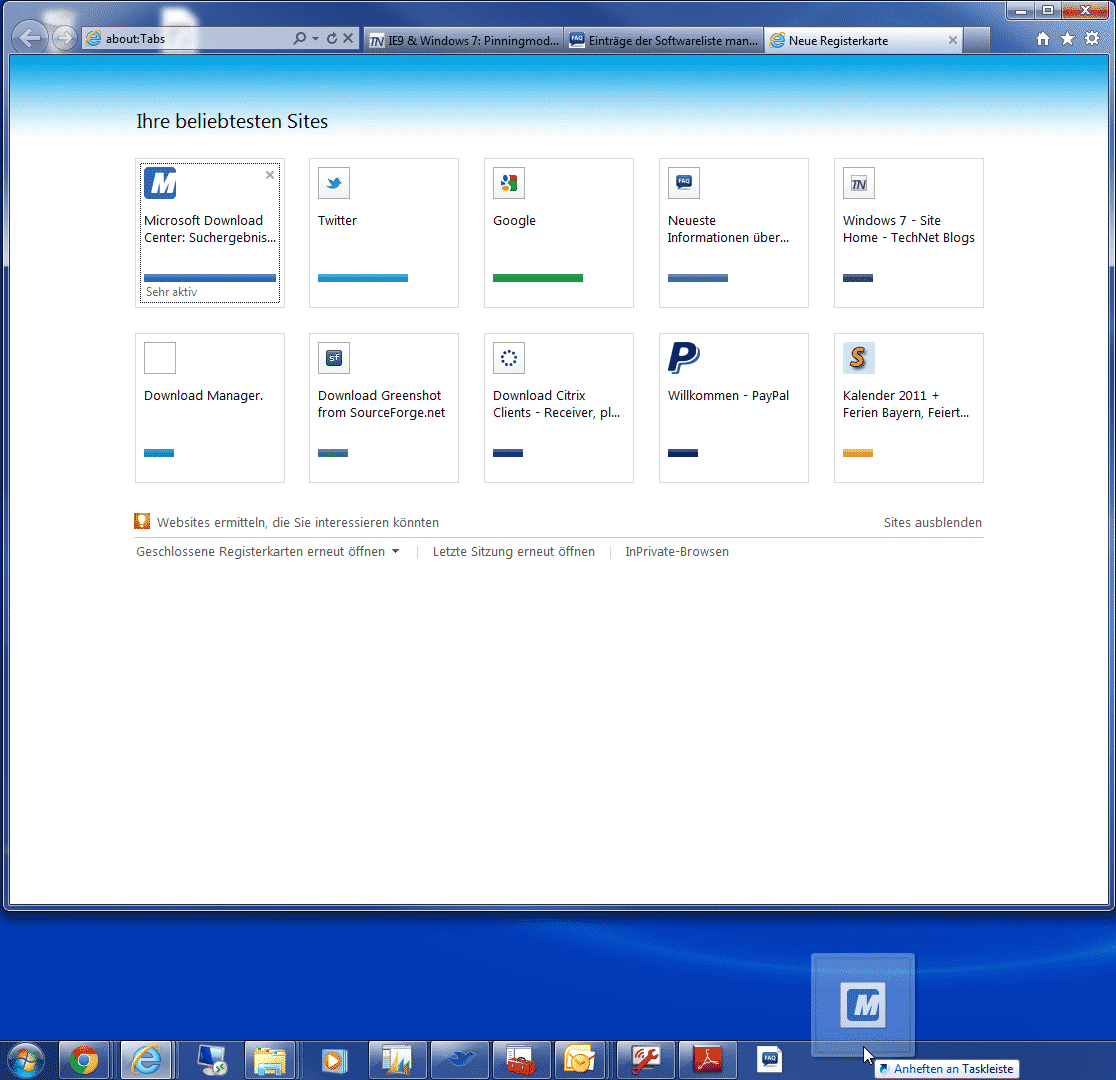Open Windows Explorer folder on the taskbar
This screenshot has width=1116, height=1080.
(270, 1061)
